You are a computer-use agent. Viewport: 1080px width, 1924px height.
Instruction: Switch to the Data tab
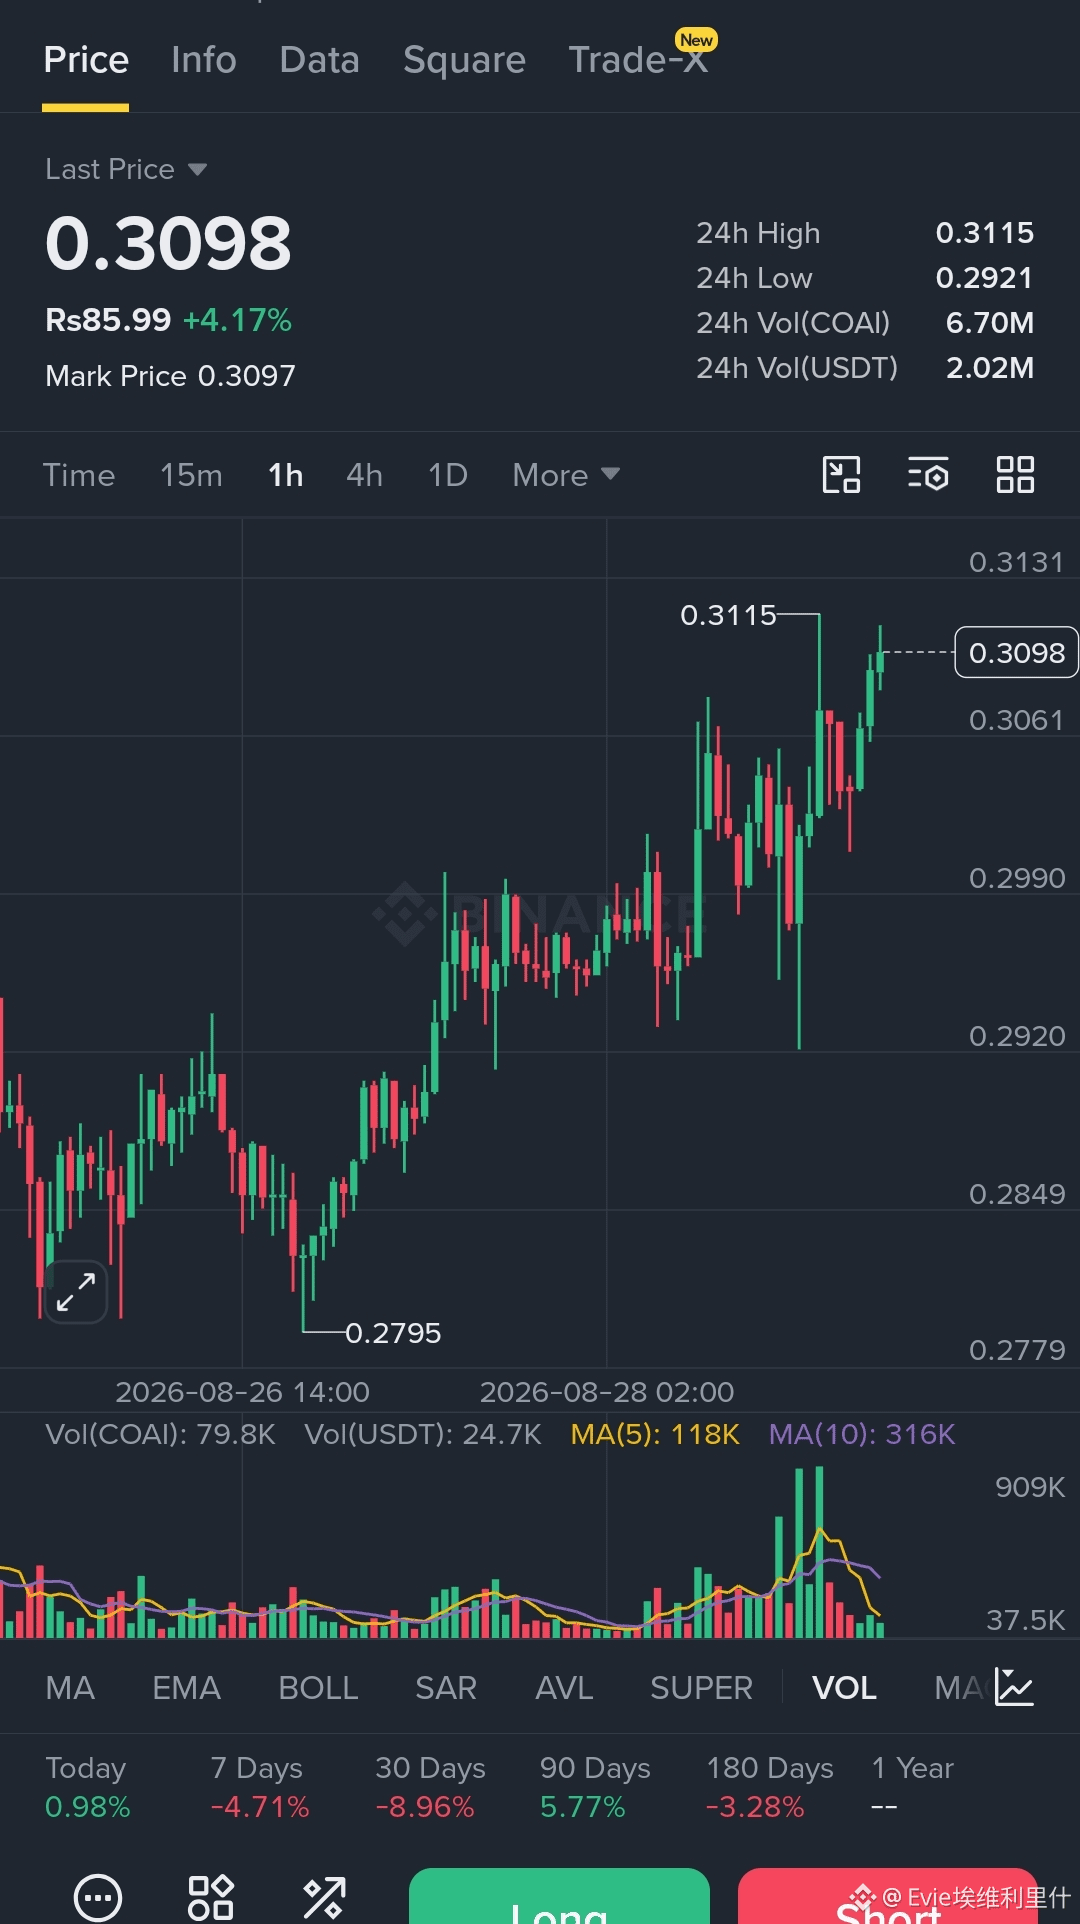(319, 60)
